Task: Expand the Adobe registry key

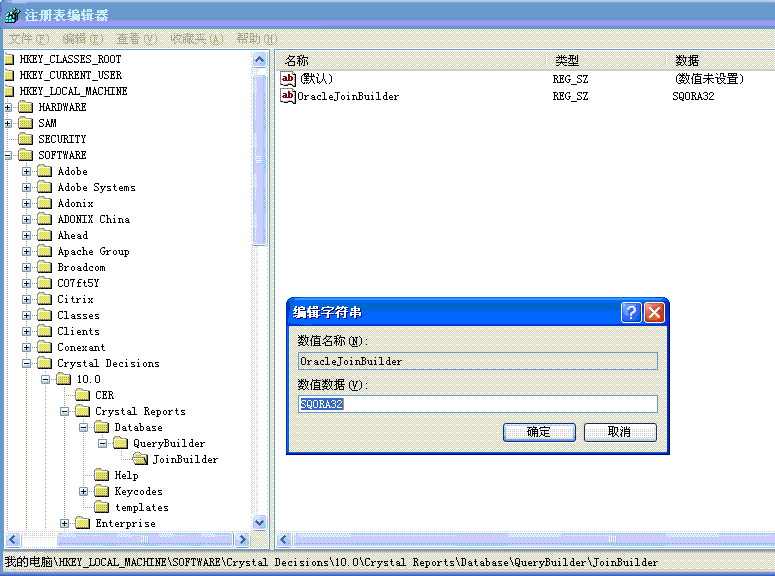Action: coord(27,172)
